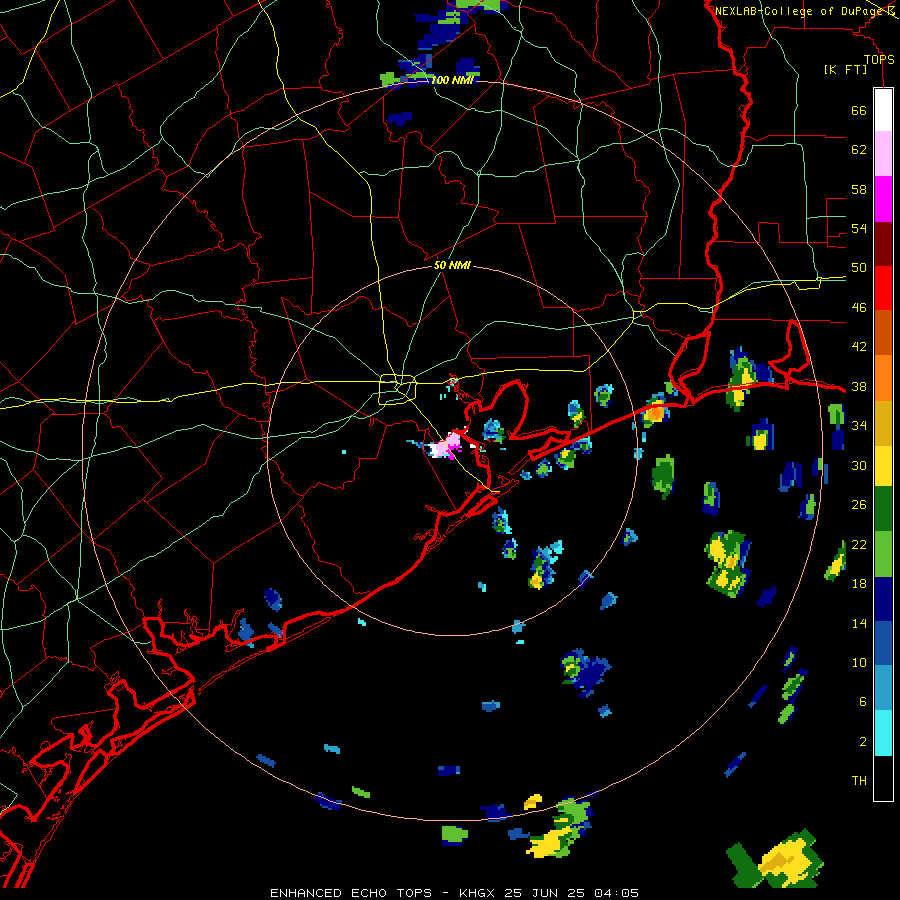Click the pink-white high echo top storm cell
This screenshot has height=900, width=900.
tap(446, 445)
